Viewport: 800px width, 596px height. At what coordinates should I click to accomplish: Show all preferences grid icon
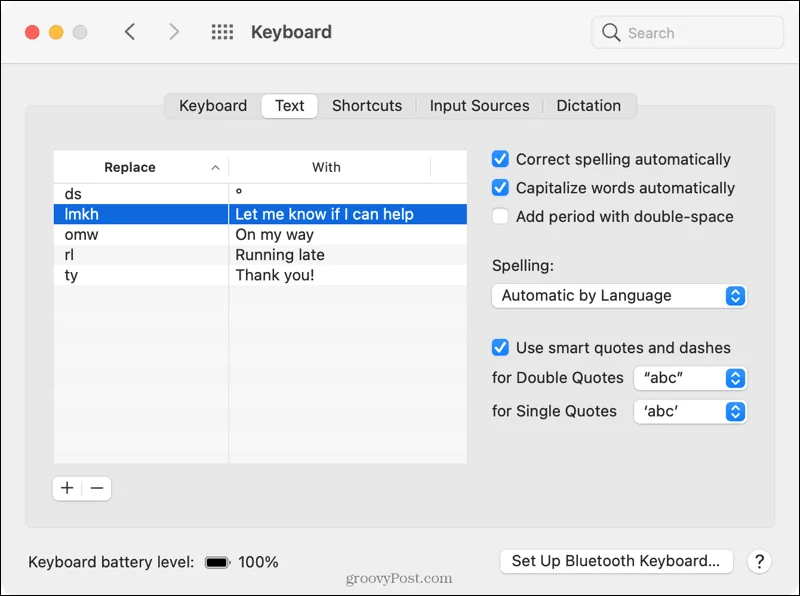pyautogui.click(x=222, y=32)
